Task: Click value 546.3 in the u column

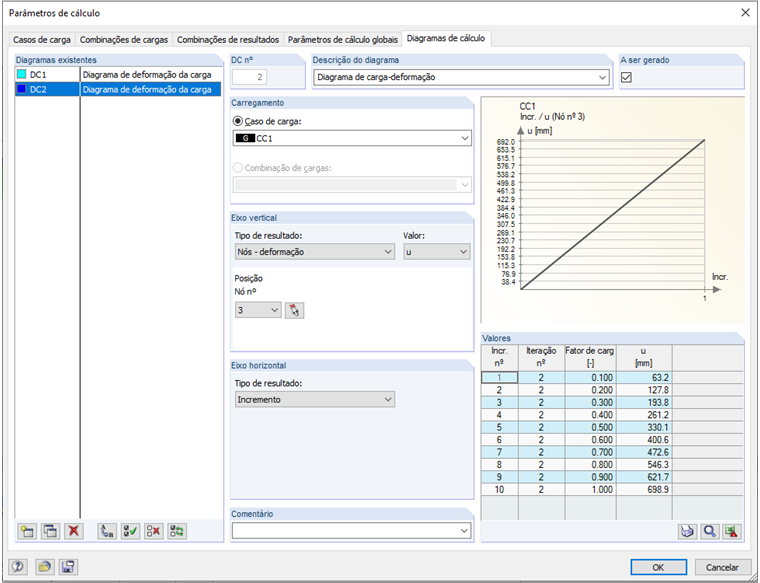Action: click(x=644, y=464)
